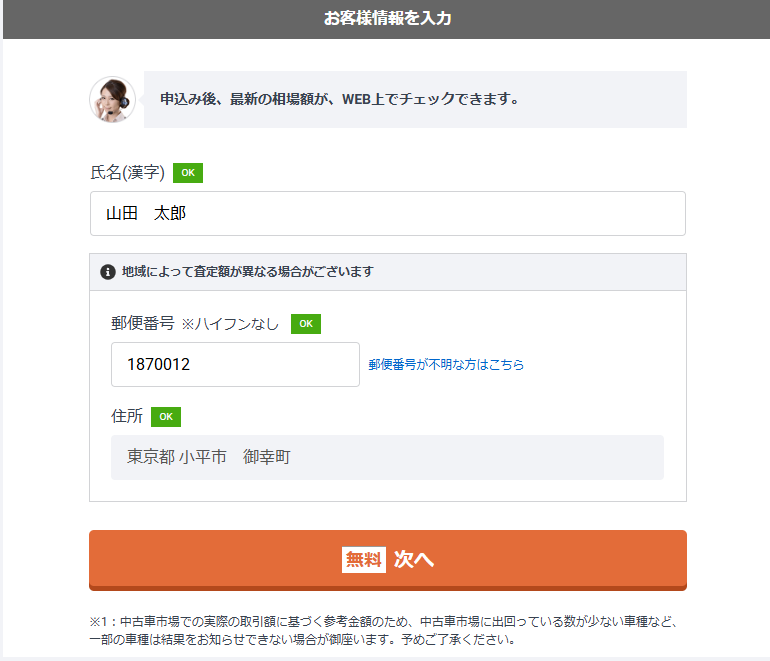Click the postal code field showing 1870012
This screenshot has height=661, width=770.
pos(235,365)
